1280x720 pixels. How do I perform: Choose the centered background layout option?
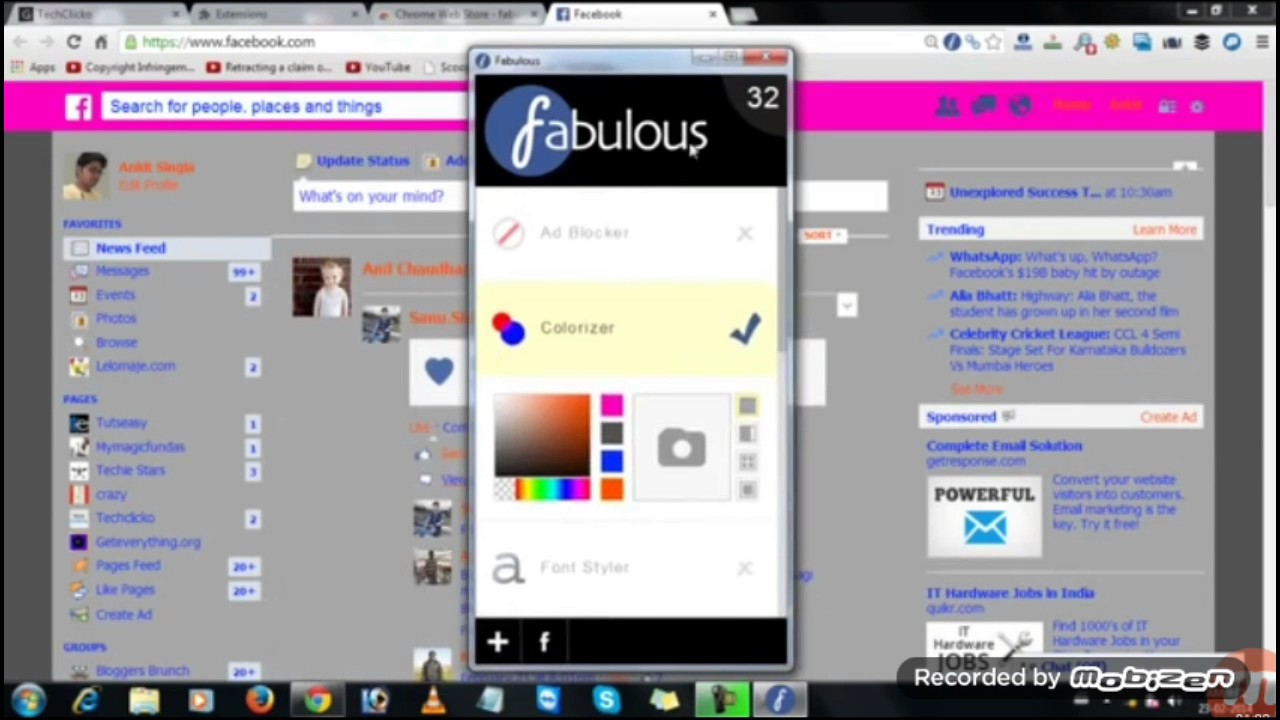[747, 490]
